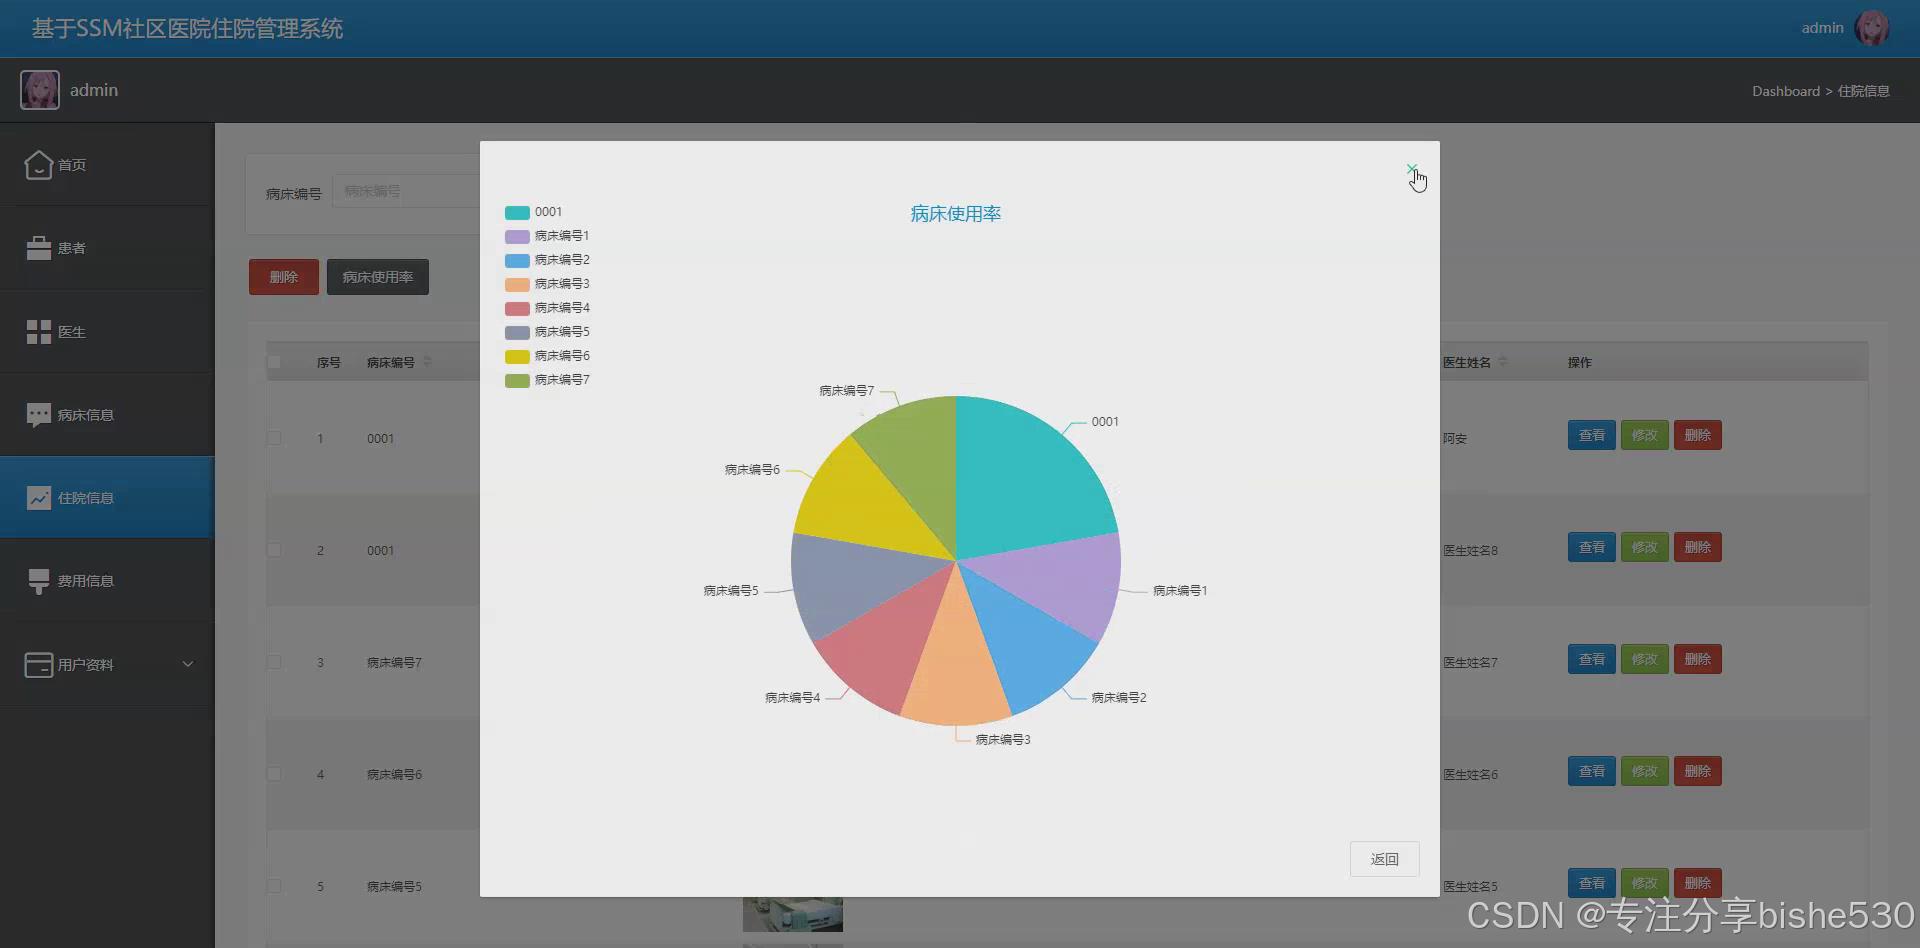The width and height of the screenshot is (1920, 948).
Task: Click the 病床使用率 button
Action: click(378, 277)
